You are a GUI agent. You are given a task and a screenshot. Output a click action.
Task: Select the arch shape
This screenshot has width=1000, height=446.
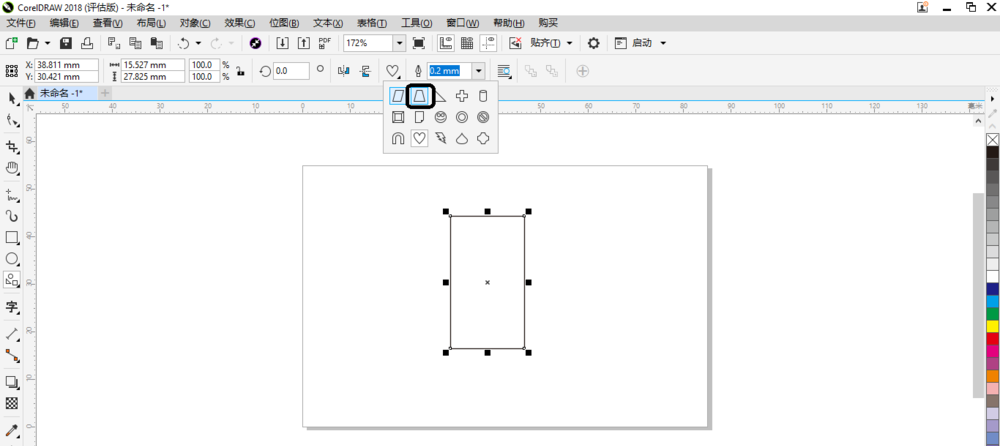coord(398,138)
